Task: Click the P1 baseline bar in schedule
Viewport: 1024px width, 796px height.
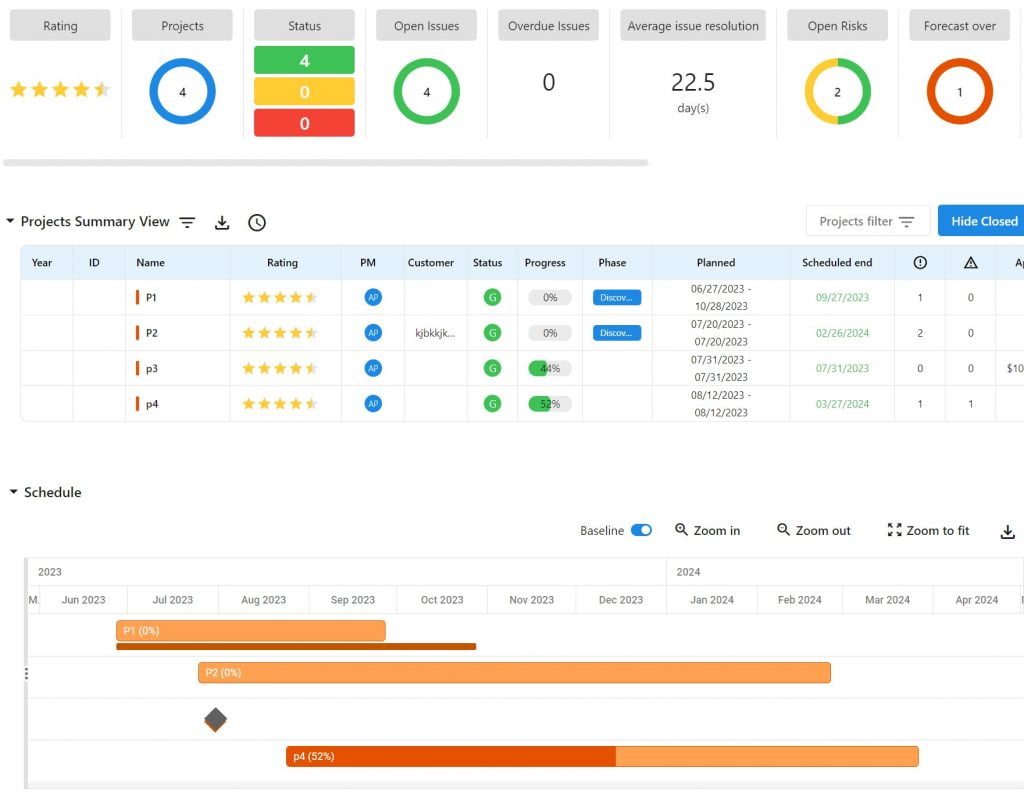Action: (296, 646)
